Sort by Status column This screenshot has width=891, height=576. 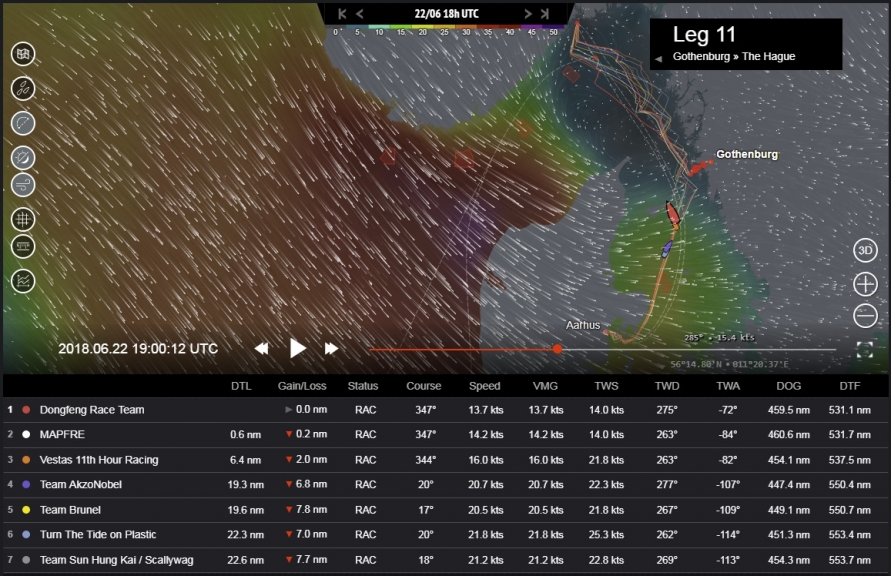point(363,386)
